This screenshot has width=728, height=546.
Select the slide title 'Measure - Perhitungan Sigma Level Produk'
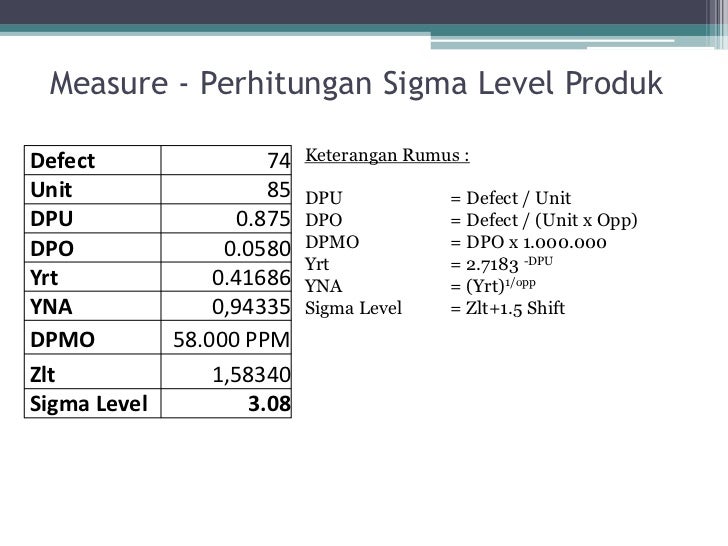356,84
